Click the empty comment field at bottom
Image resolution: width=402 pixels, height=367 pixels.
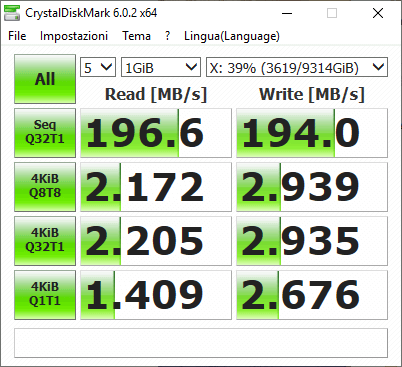201,343
